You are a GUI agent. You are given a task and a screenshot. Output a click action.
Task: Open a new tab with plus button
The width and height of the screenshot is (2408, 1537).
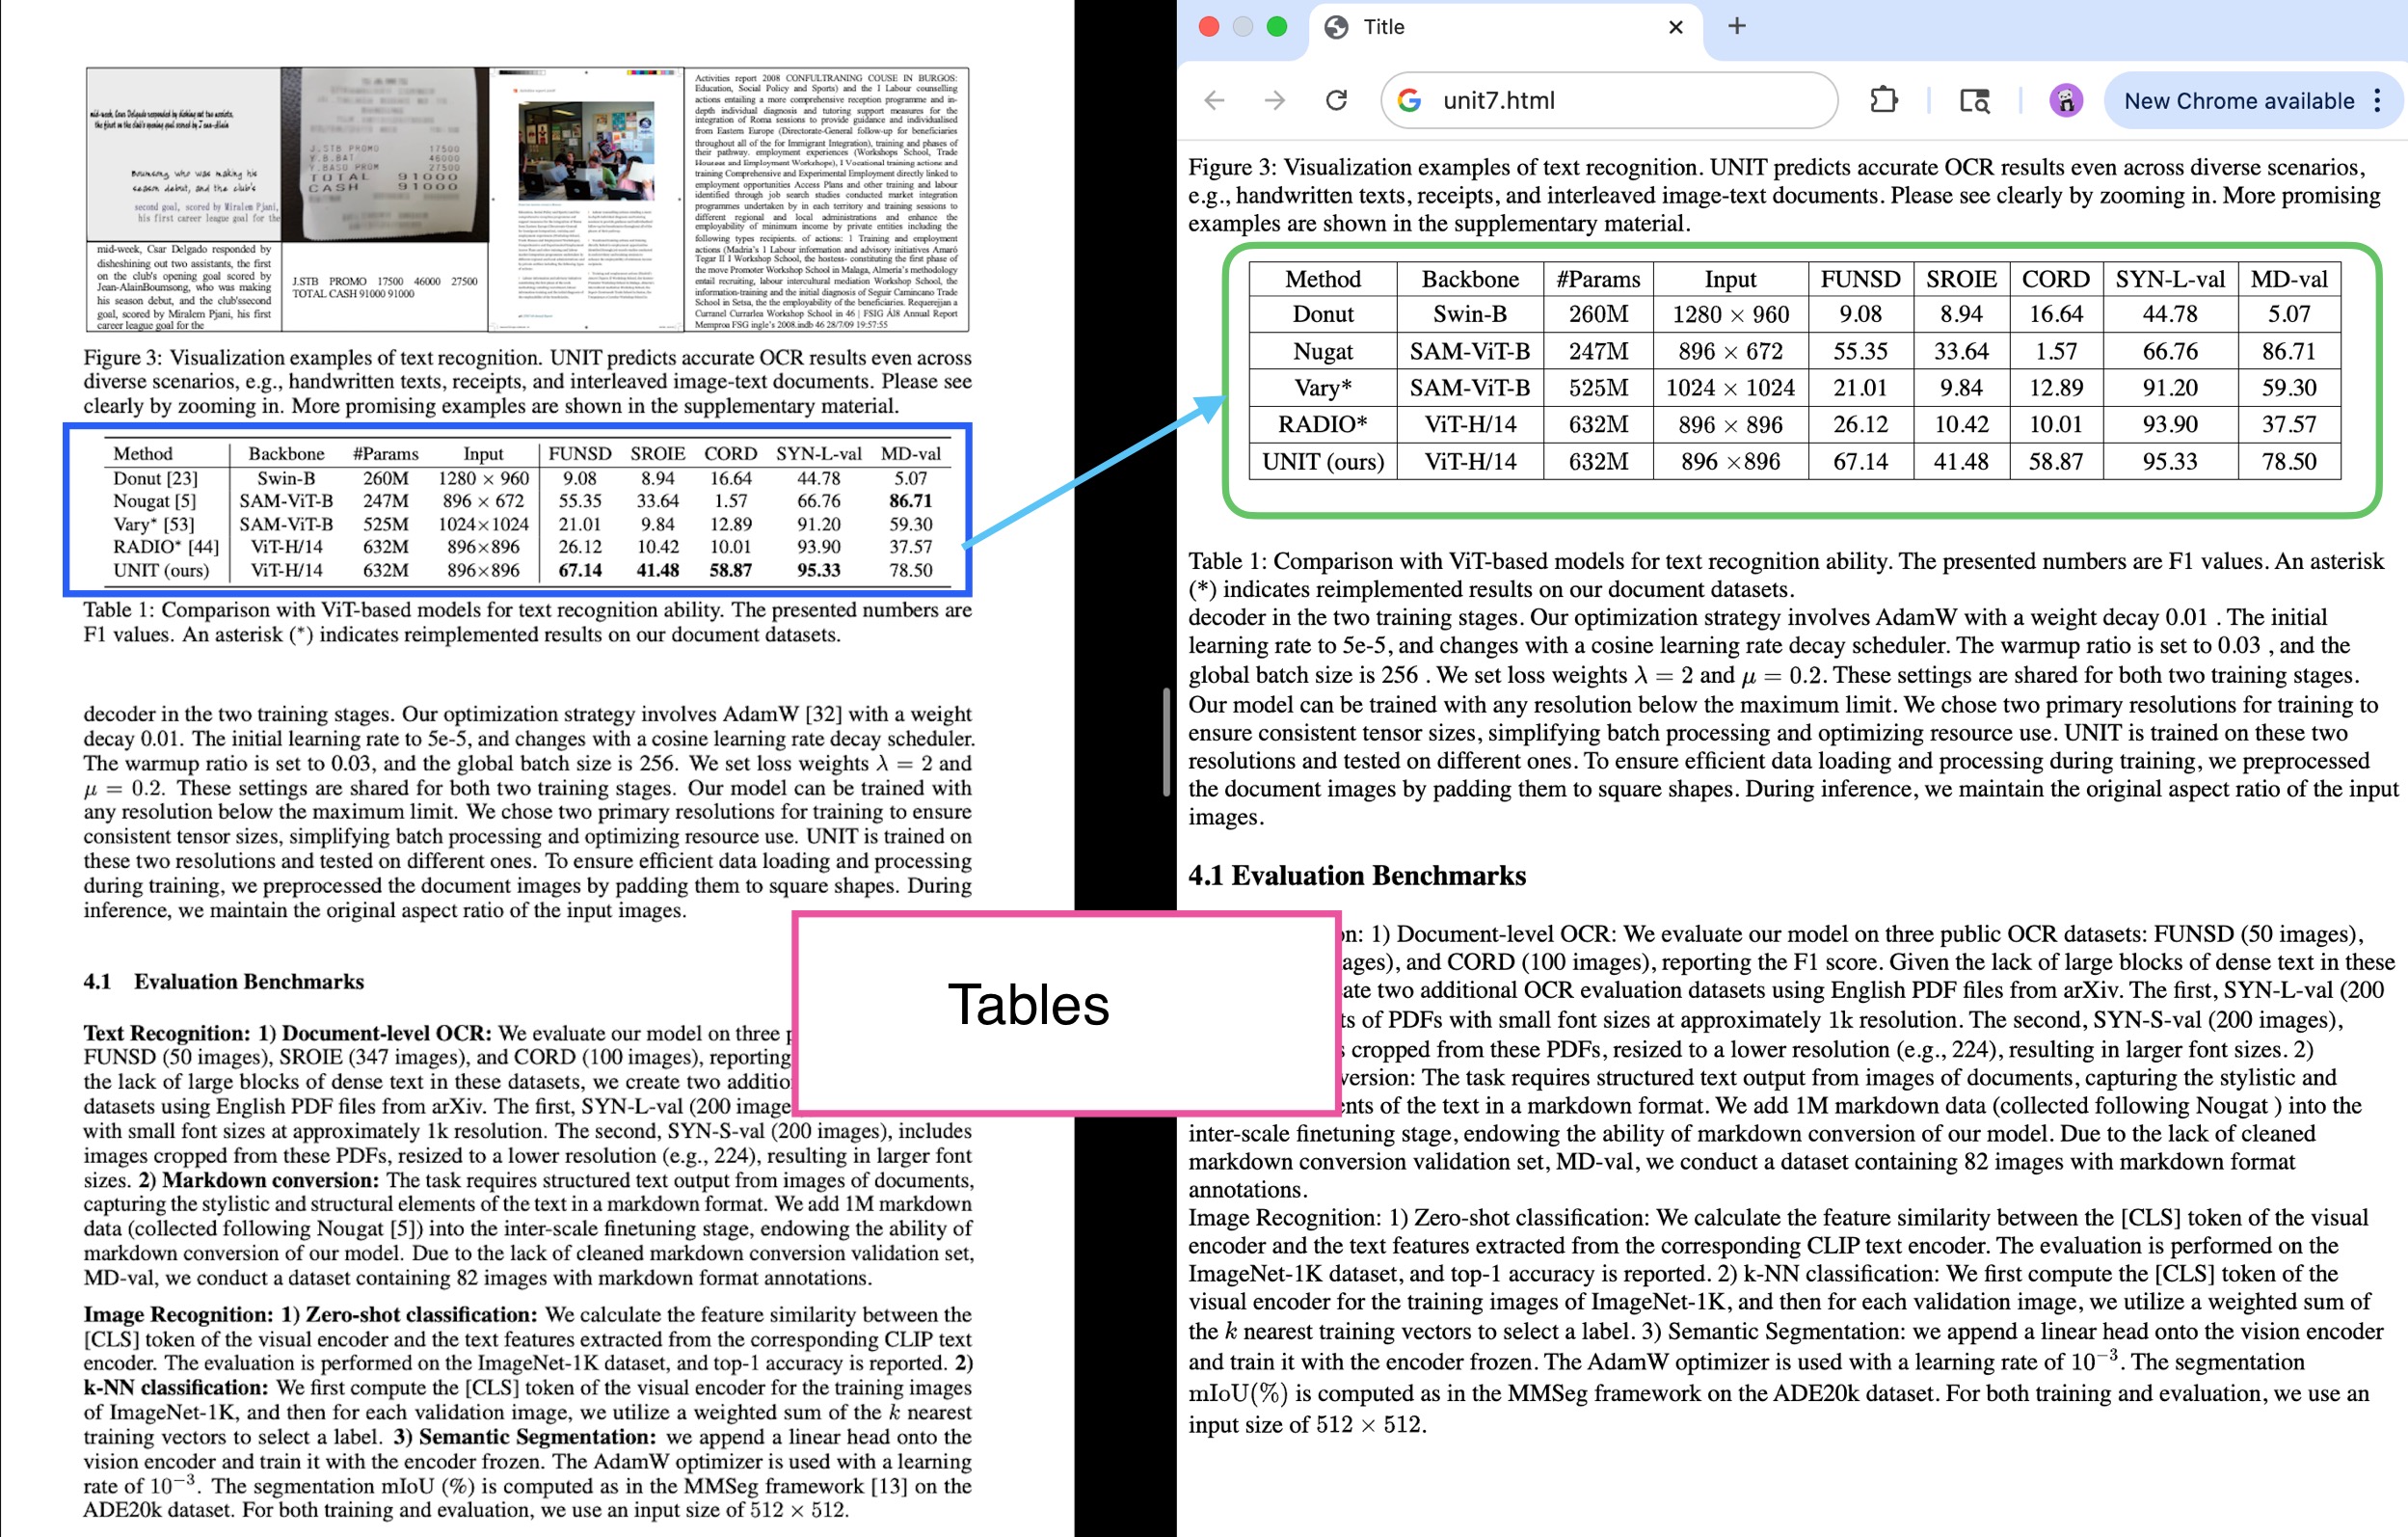pos(1737,27)
